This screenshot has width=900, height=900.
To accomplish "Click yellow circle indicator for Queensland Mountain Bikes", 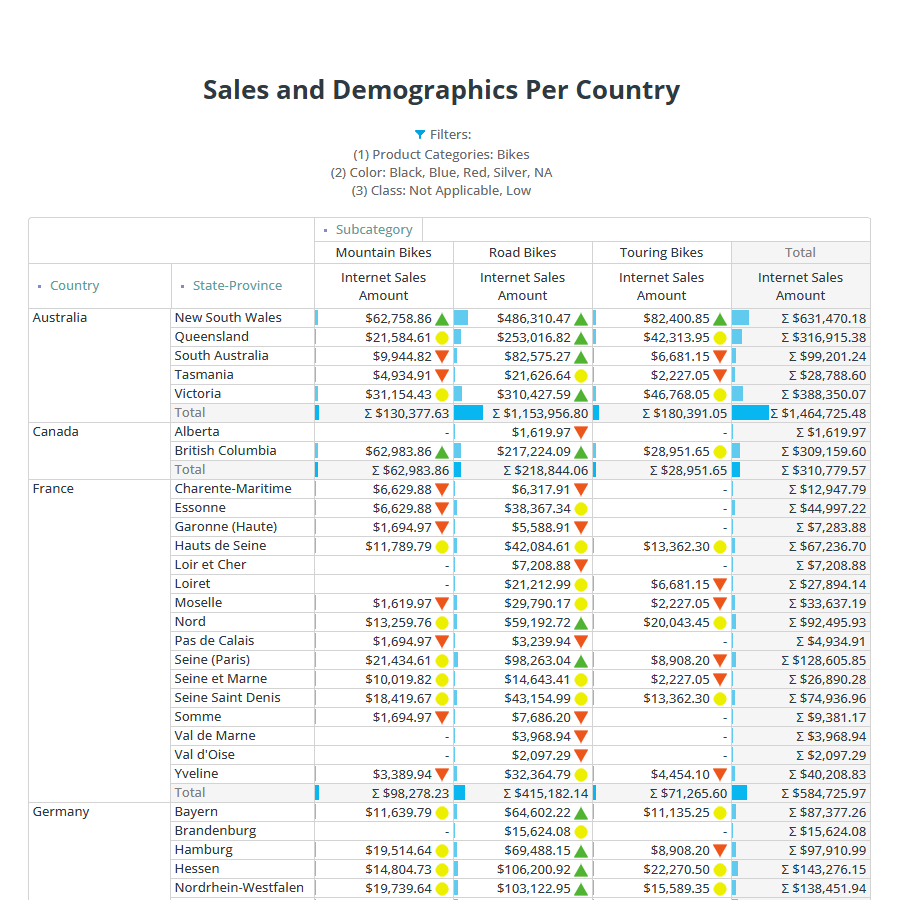I will point(442,338).
